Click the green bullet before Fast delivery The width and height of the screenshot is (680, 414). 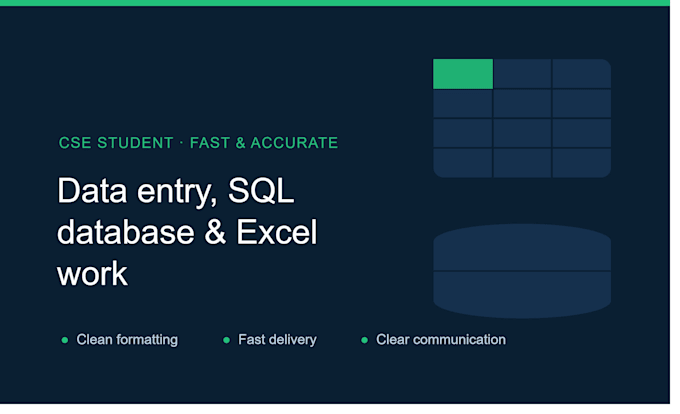click(x=226, y=340)
